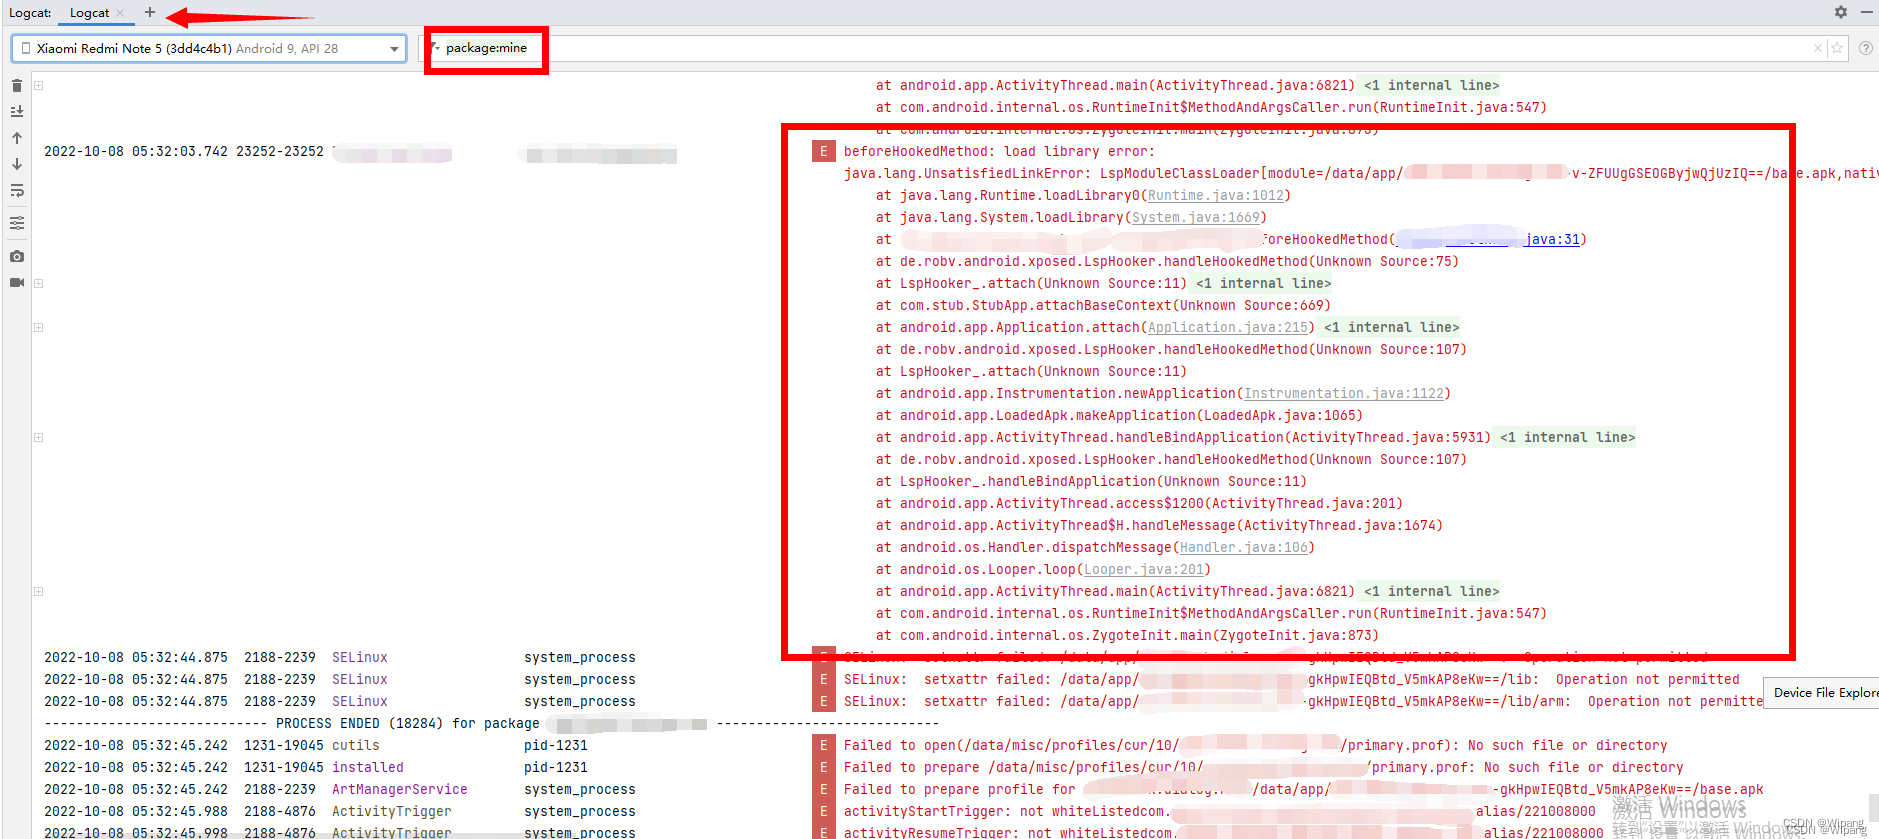Image resolution: width=1879 pixels, height=839 pixels.
Task: Hide the Logcat tool window with the dash icon
Action: click(x=1866, y=12)
